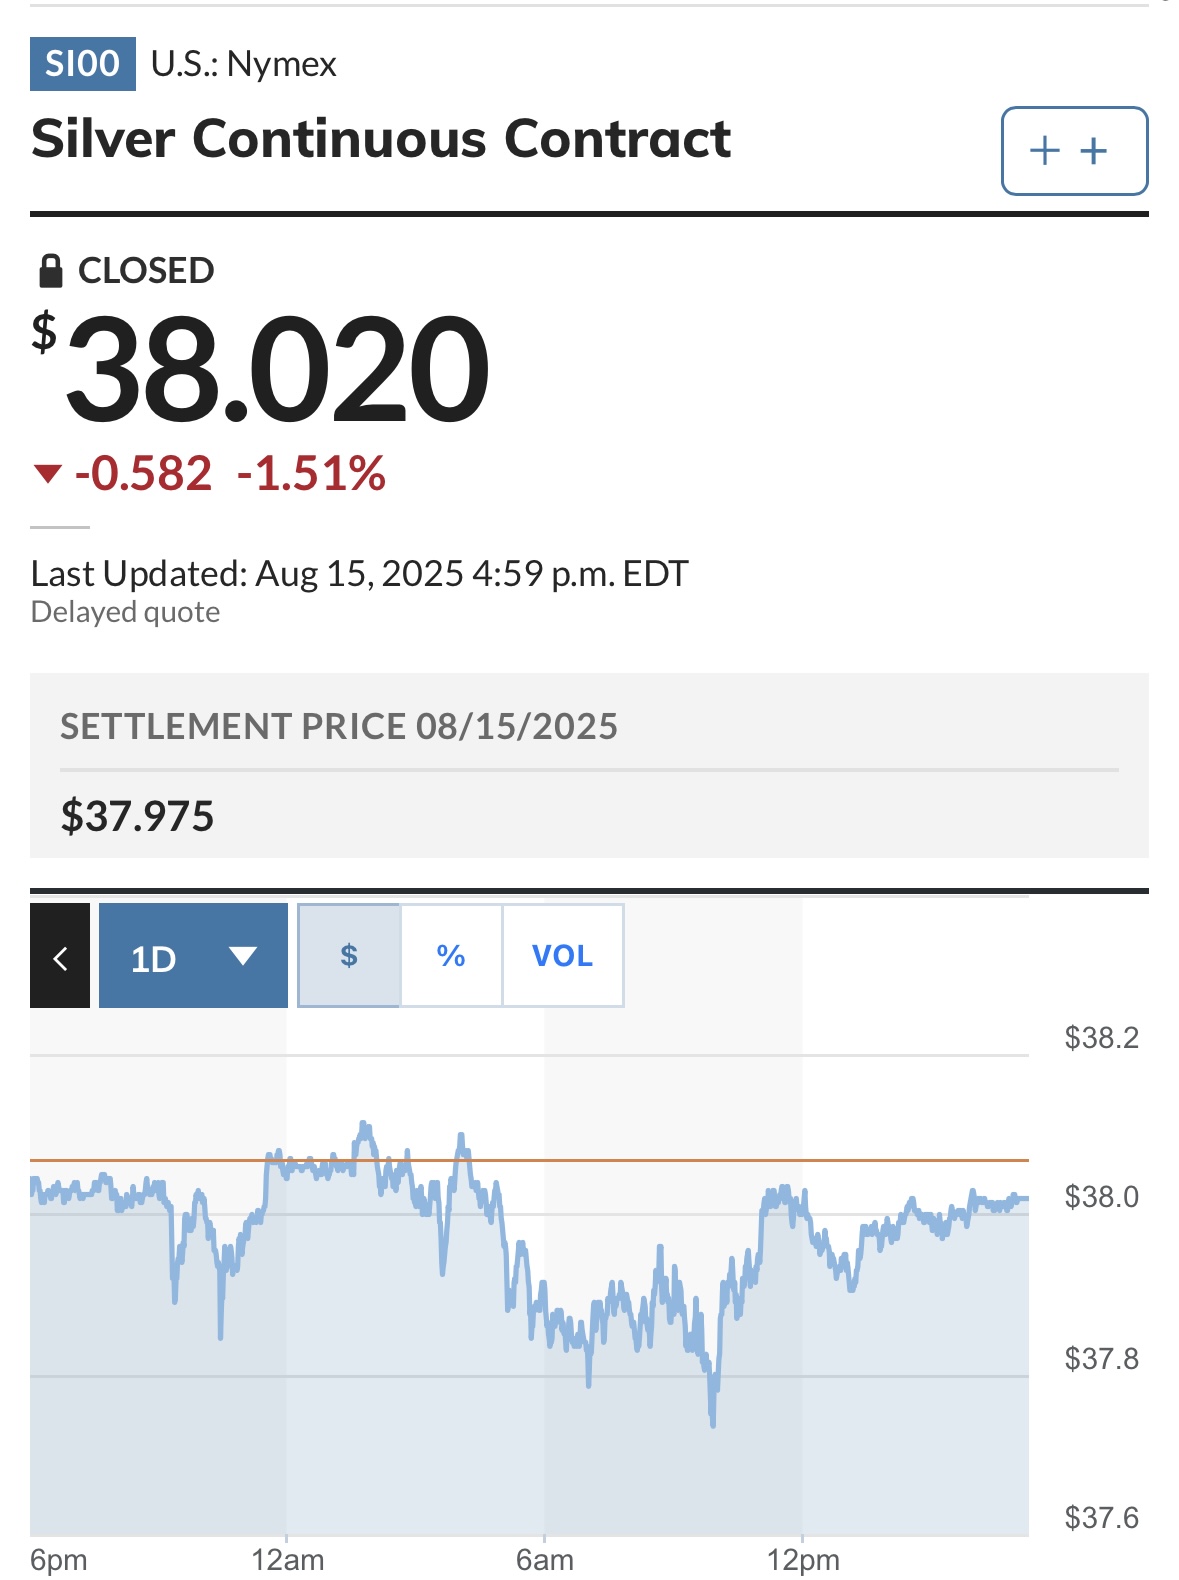The height and width of the screenshot is (1580, 1179).
Task: Click the Settlement Price 08/15/2025 header
Action: point(339,726)
